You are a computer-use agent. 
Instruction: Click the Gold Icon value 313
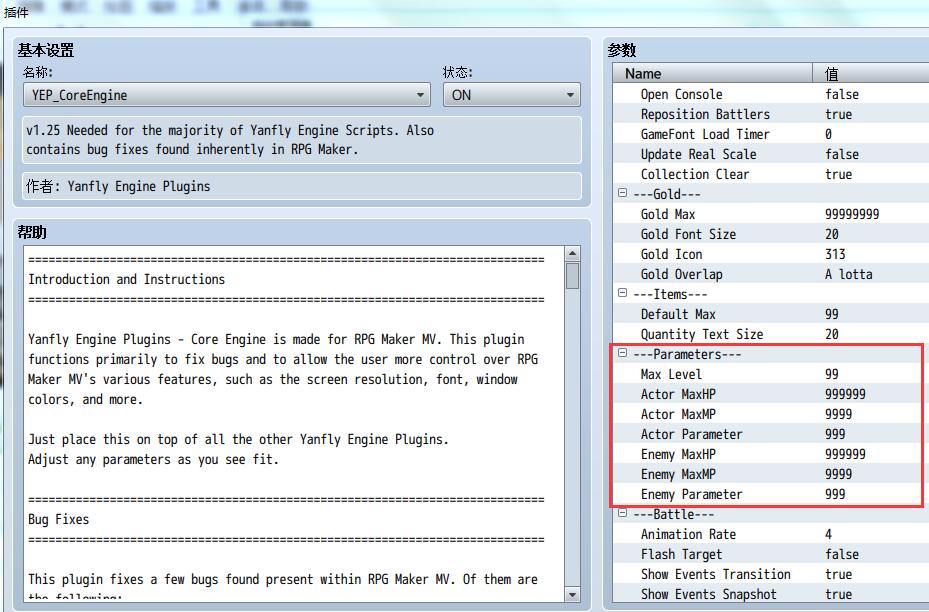coord(835,255)
